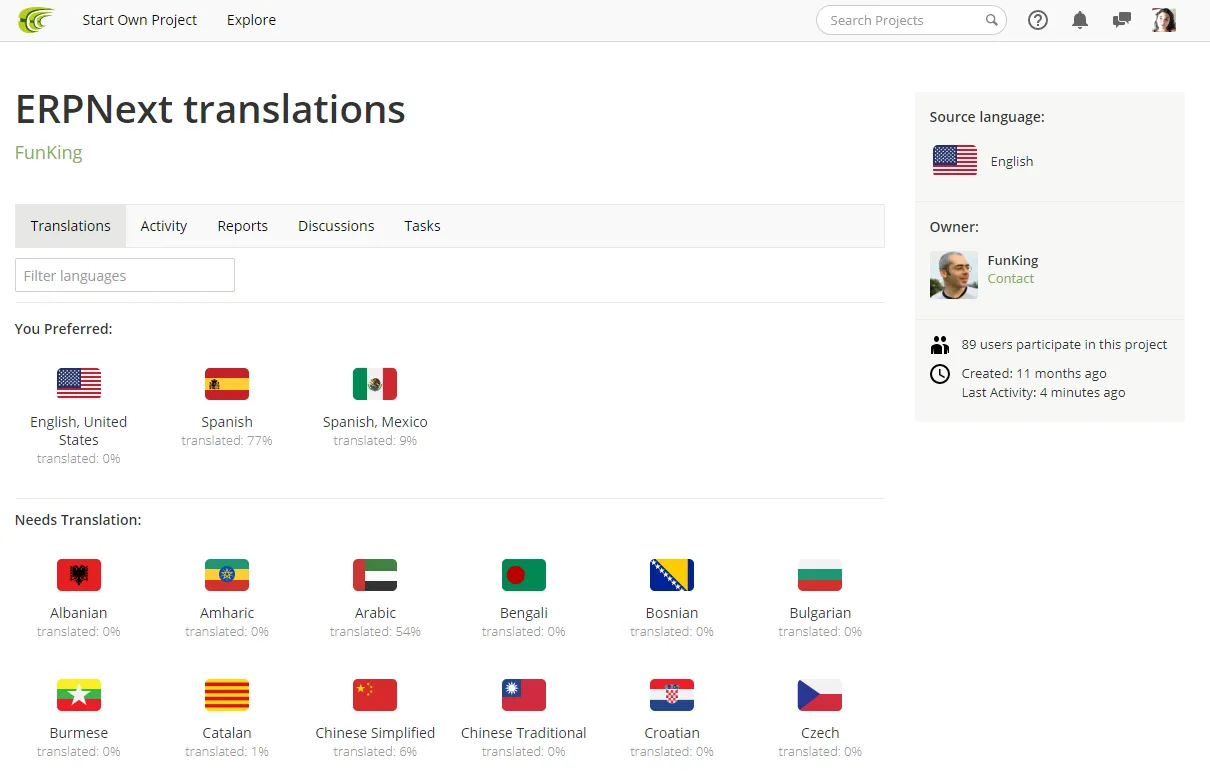Click the Catalan language name
The height and width of the screenshot is (779, 1210).
click(227, 733)
